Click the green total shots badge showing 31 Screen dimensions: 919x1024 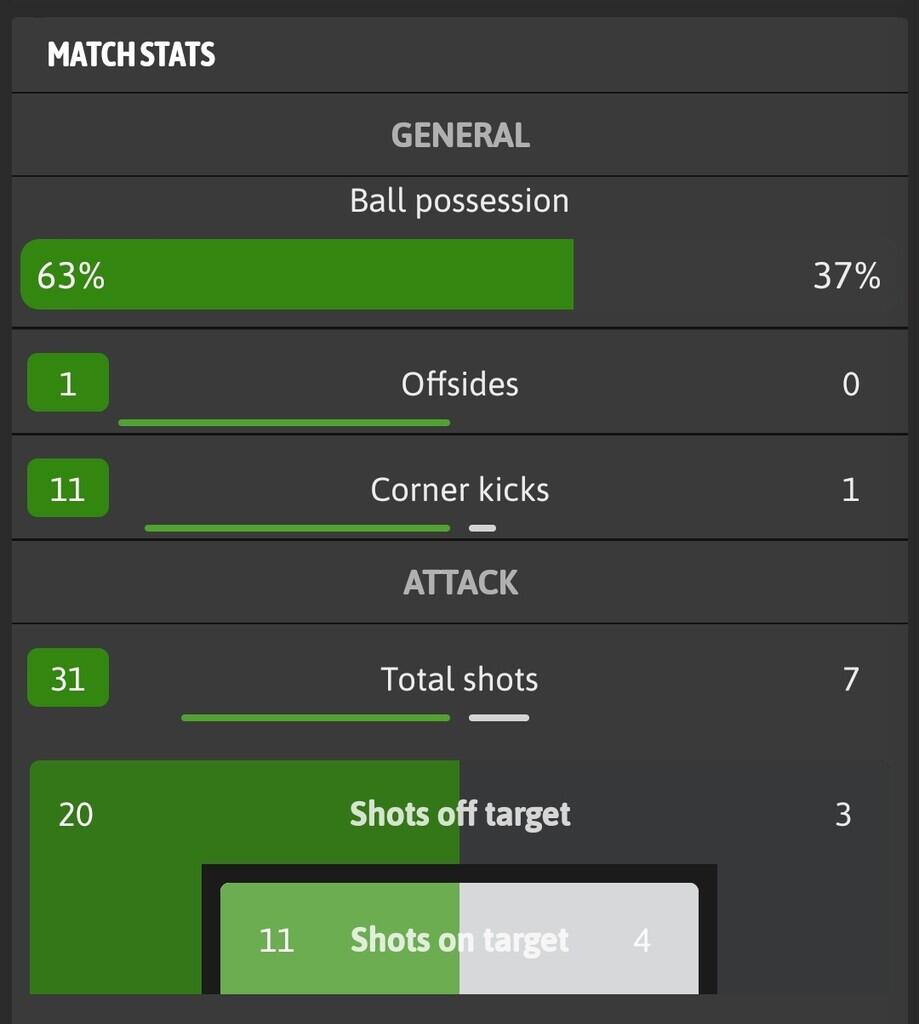(68, 679)
